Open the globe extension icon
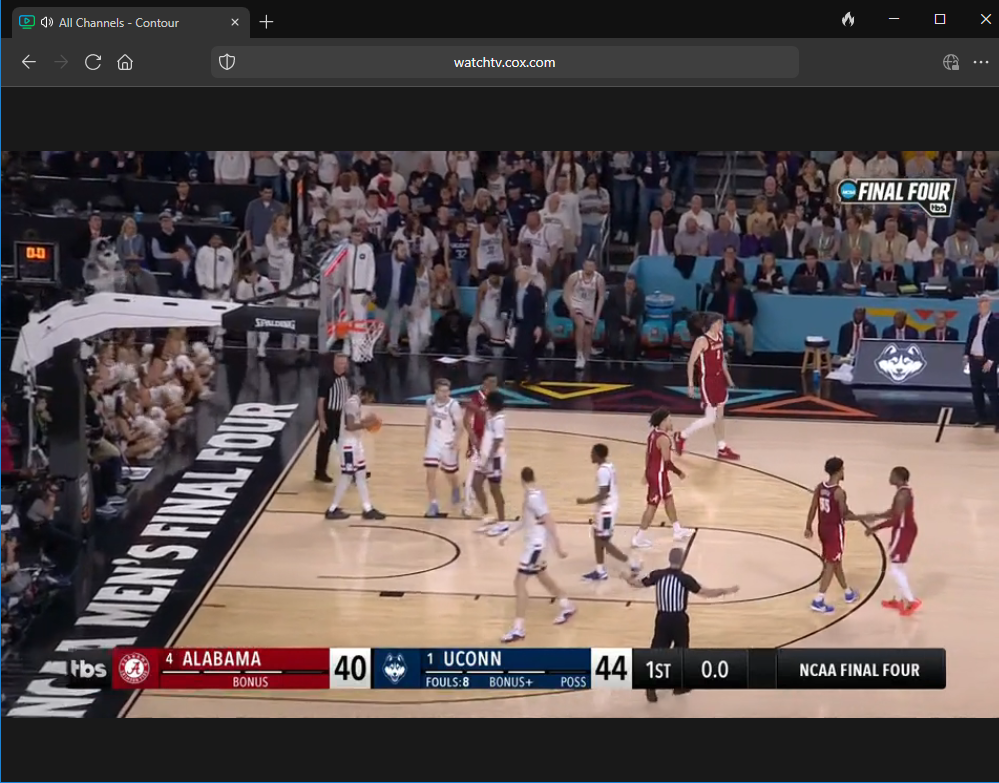 [x=951, y=62]
